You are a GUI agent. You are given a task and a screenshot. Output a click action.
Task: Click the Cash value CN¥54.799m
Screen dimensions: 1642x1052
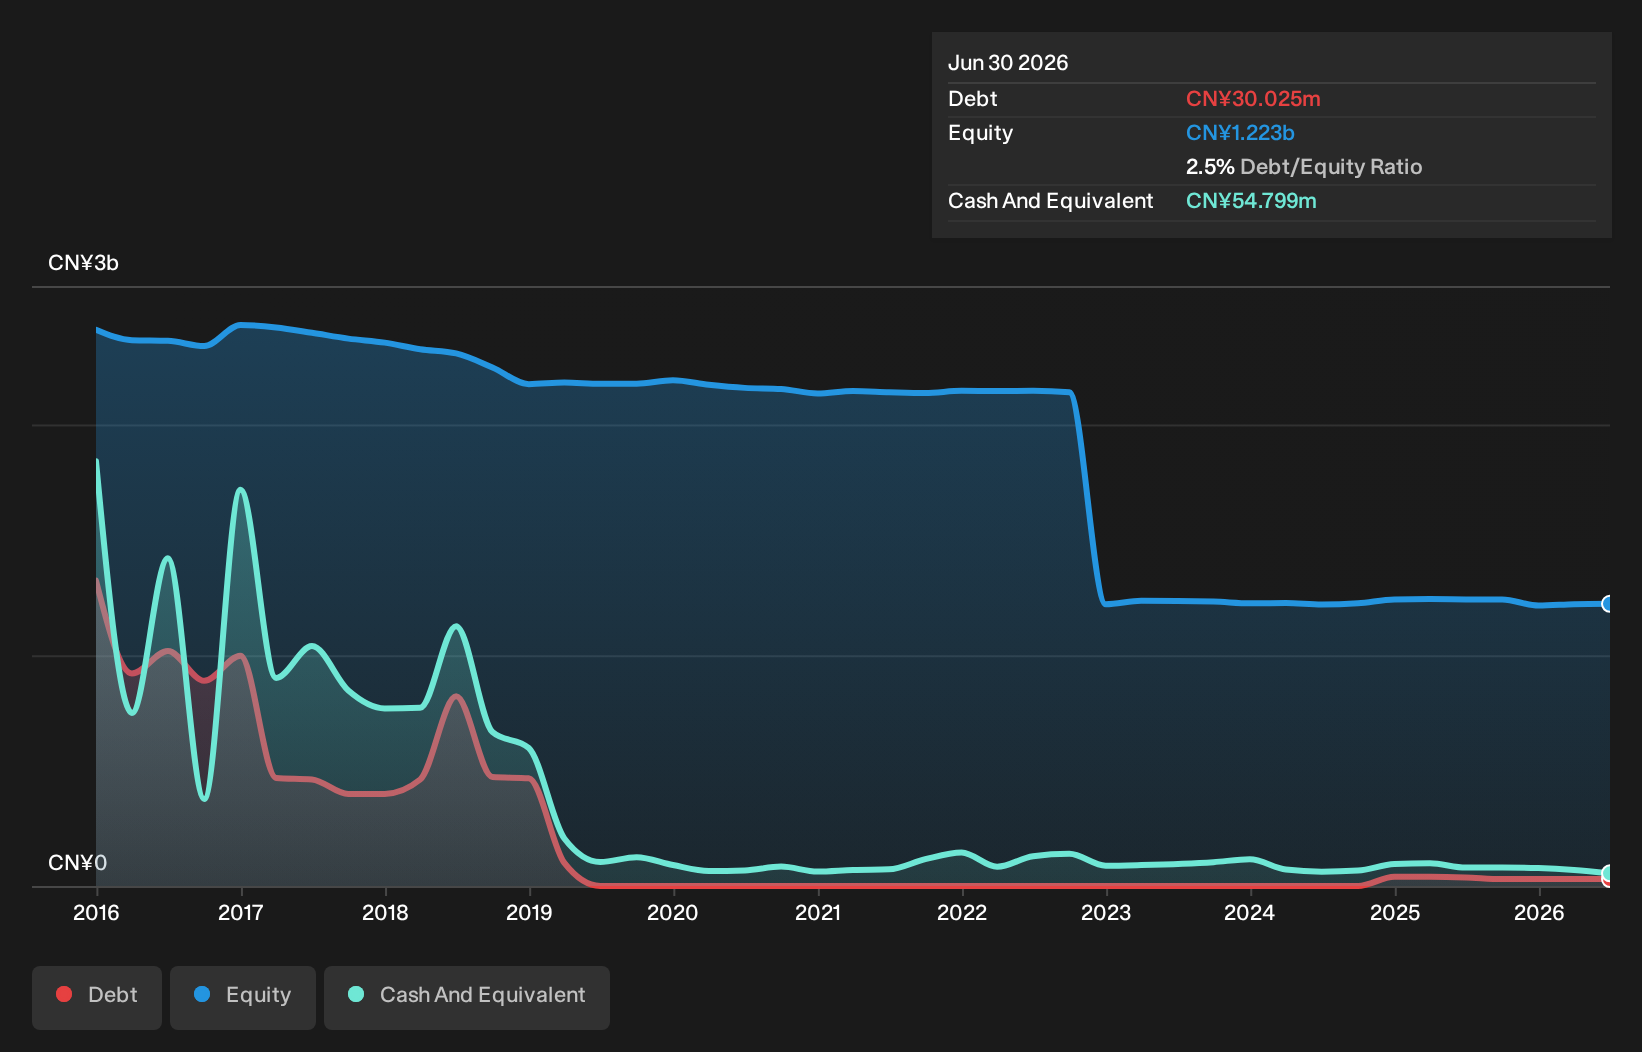click(x=1251, y=201)
